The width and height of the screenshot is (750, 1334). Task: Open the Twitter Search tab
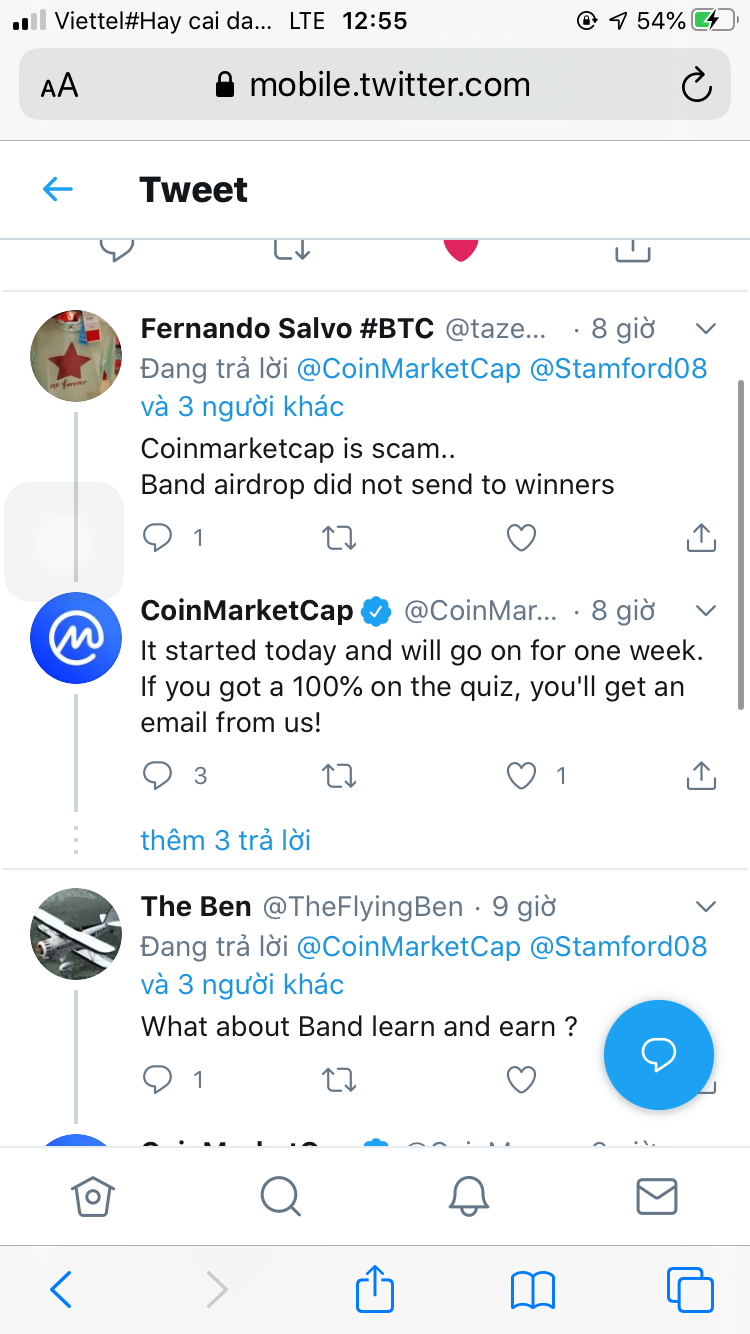(280, 1195)
